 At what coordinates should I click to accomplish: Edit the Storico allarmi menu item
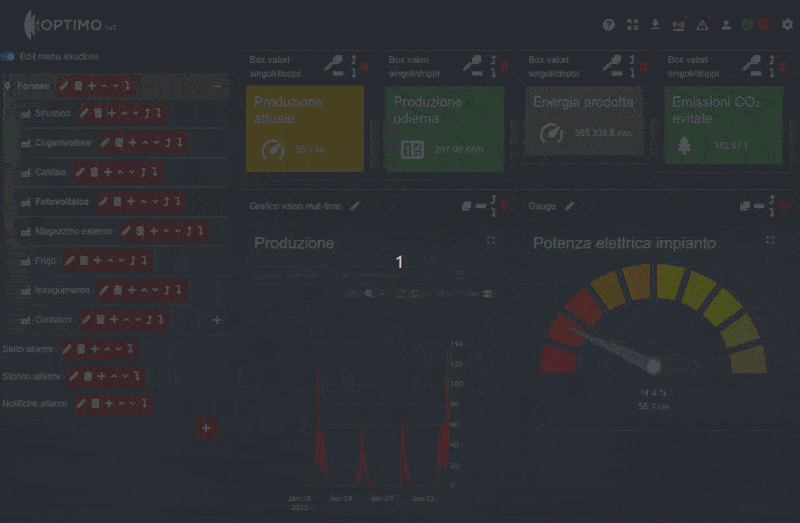point(74,377)
